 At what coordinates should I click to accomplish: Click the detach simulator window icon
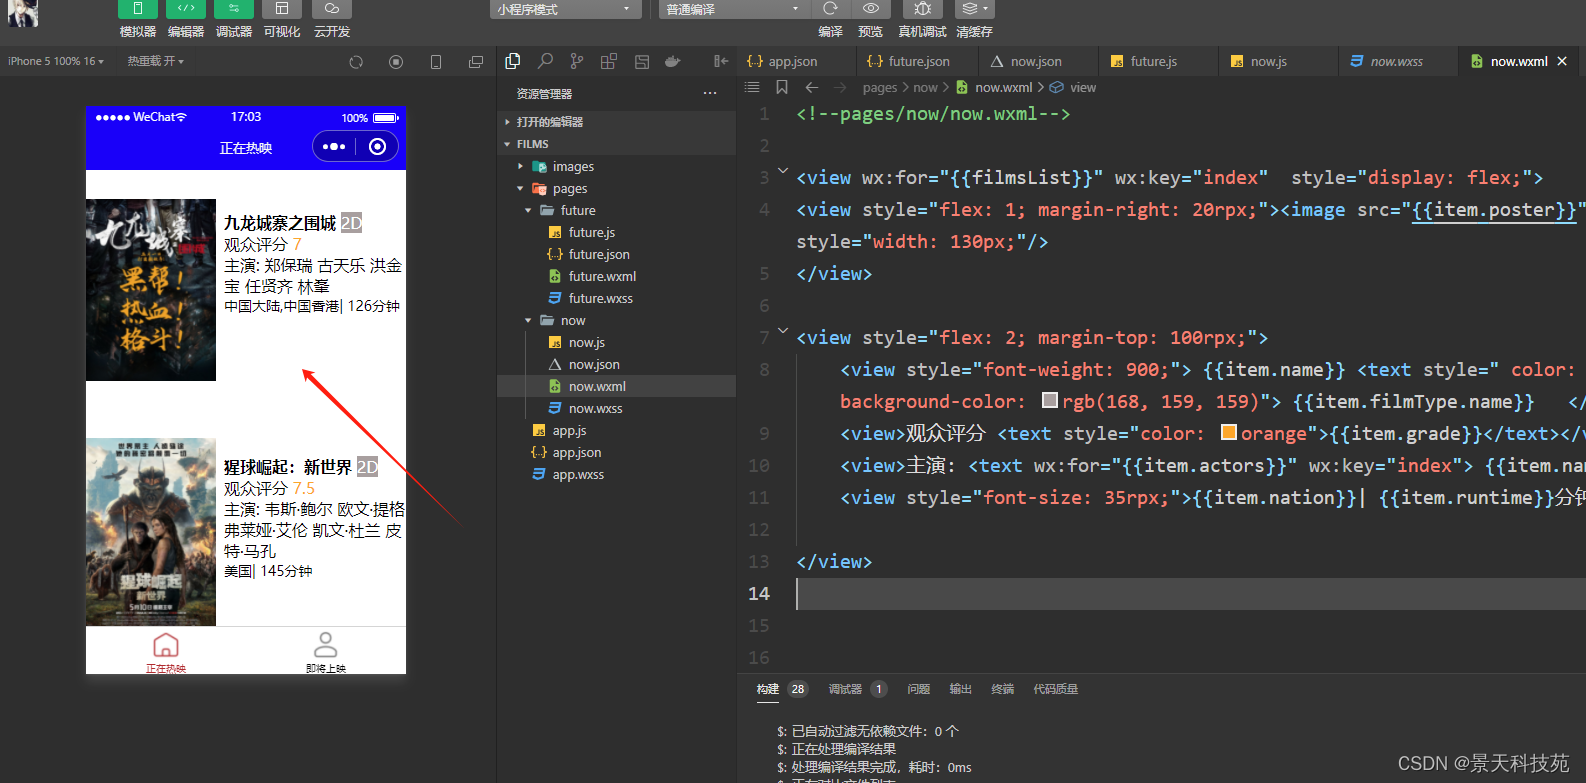tap(476, 62)
